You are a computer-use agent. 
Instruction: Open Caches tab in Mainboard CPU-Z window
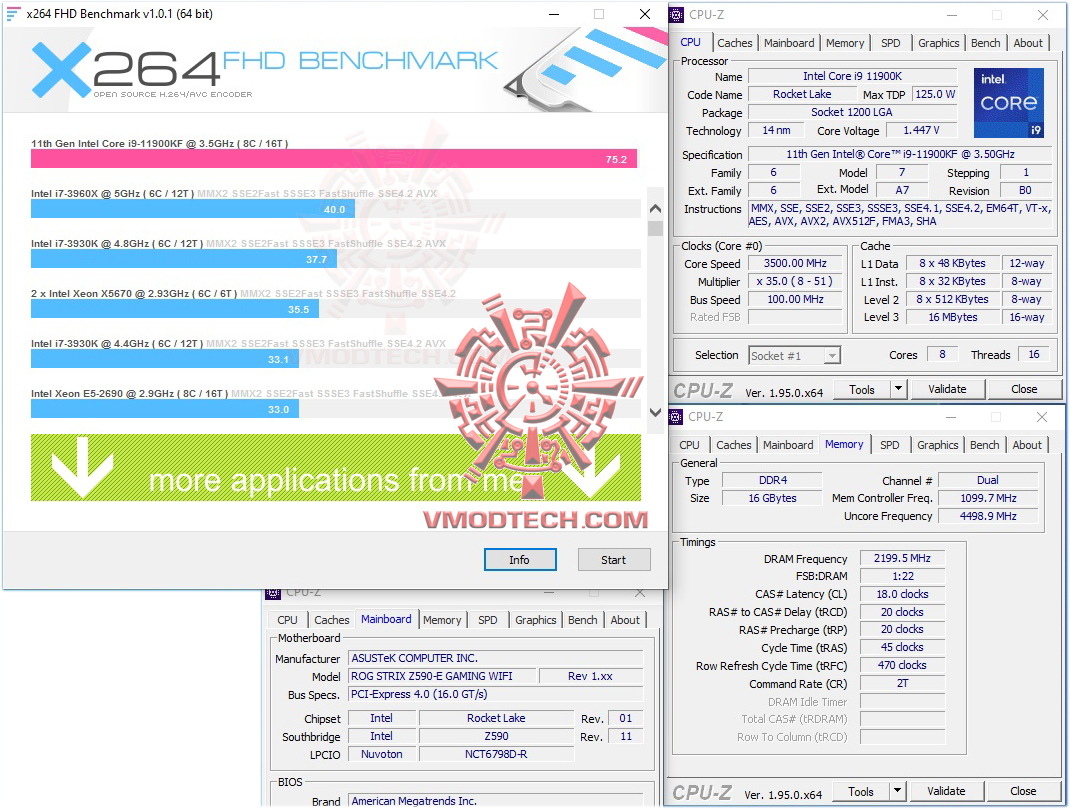click(x=332, y=620)
